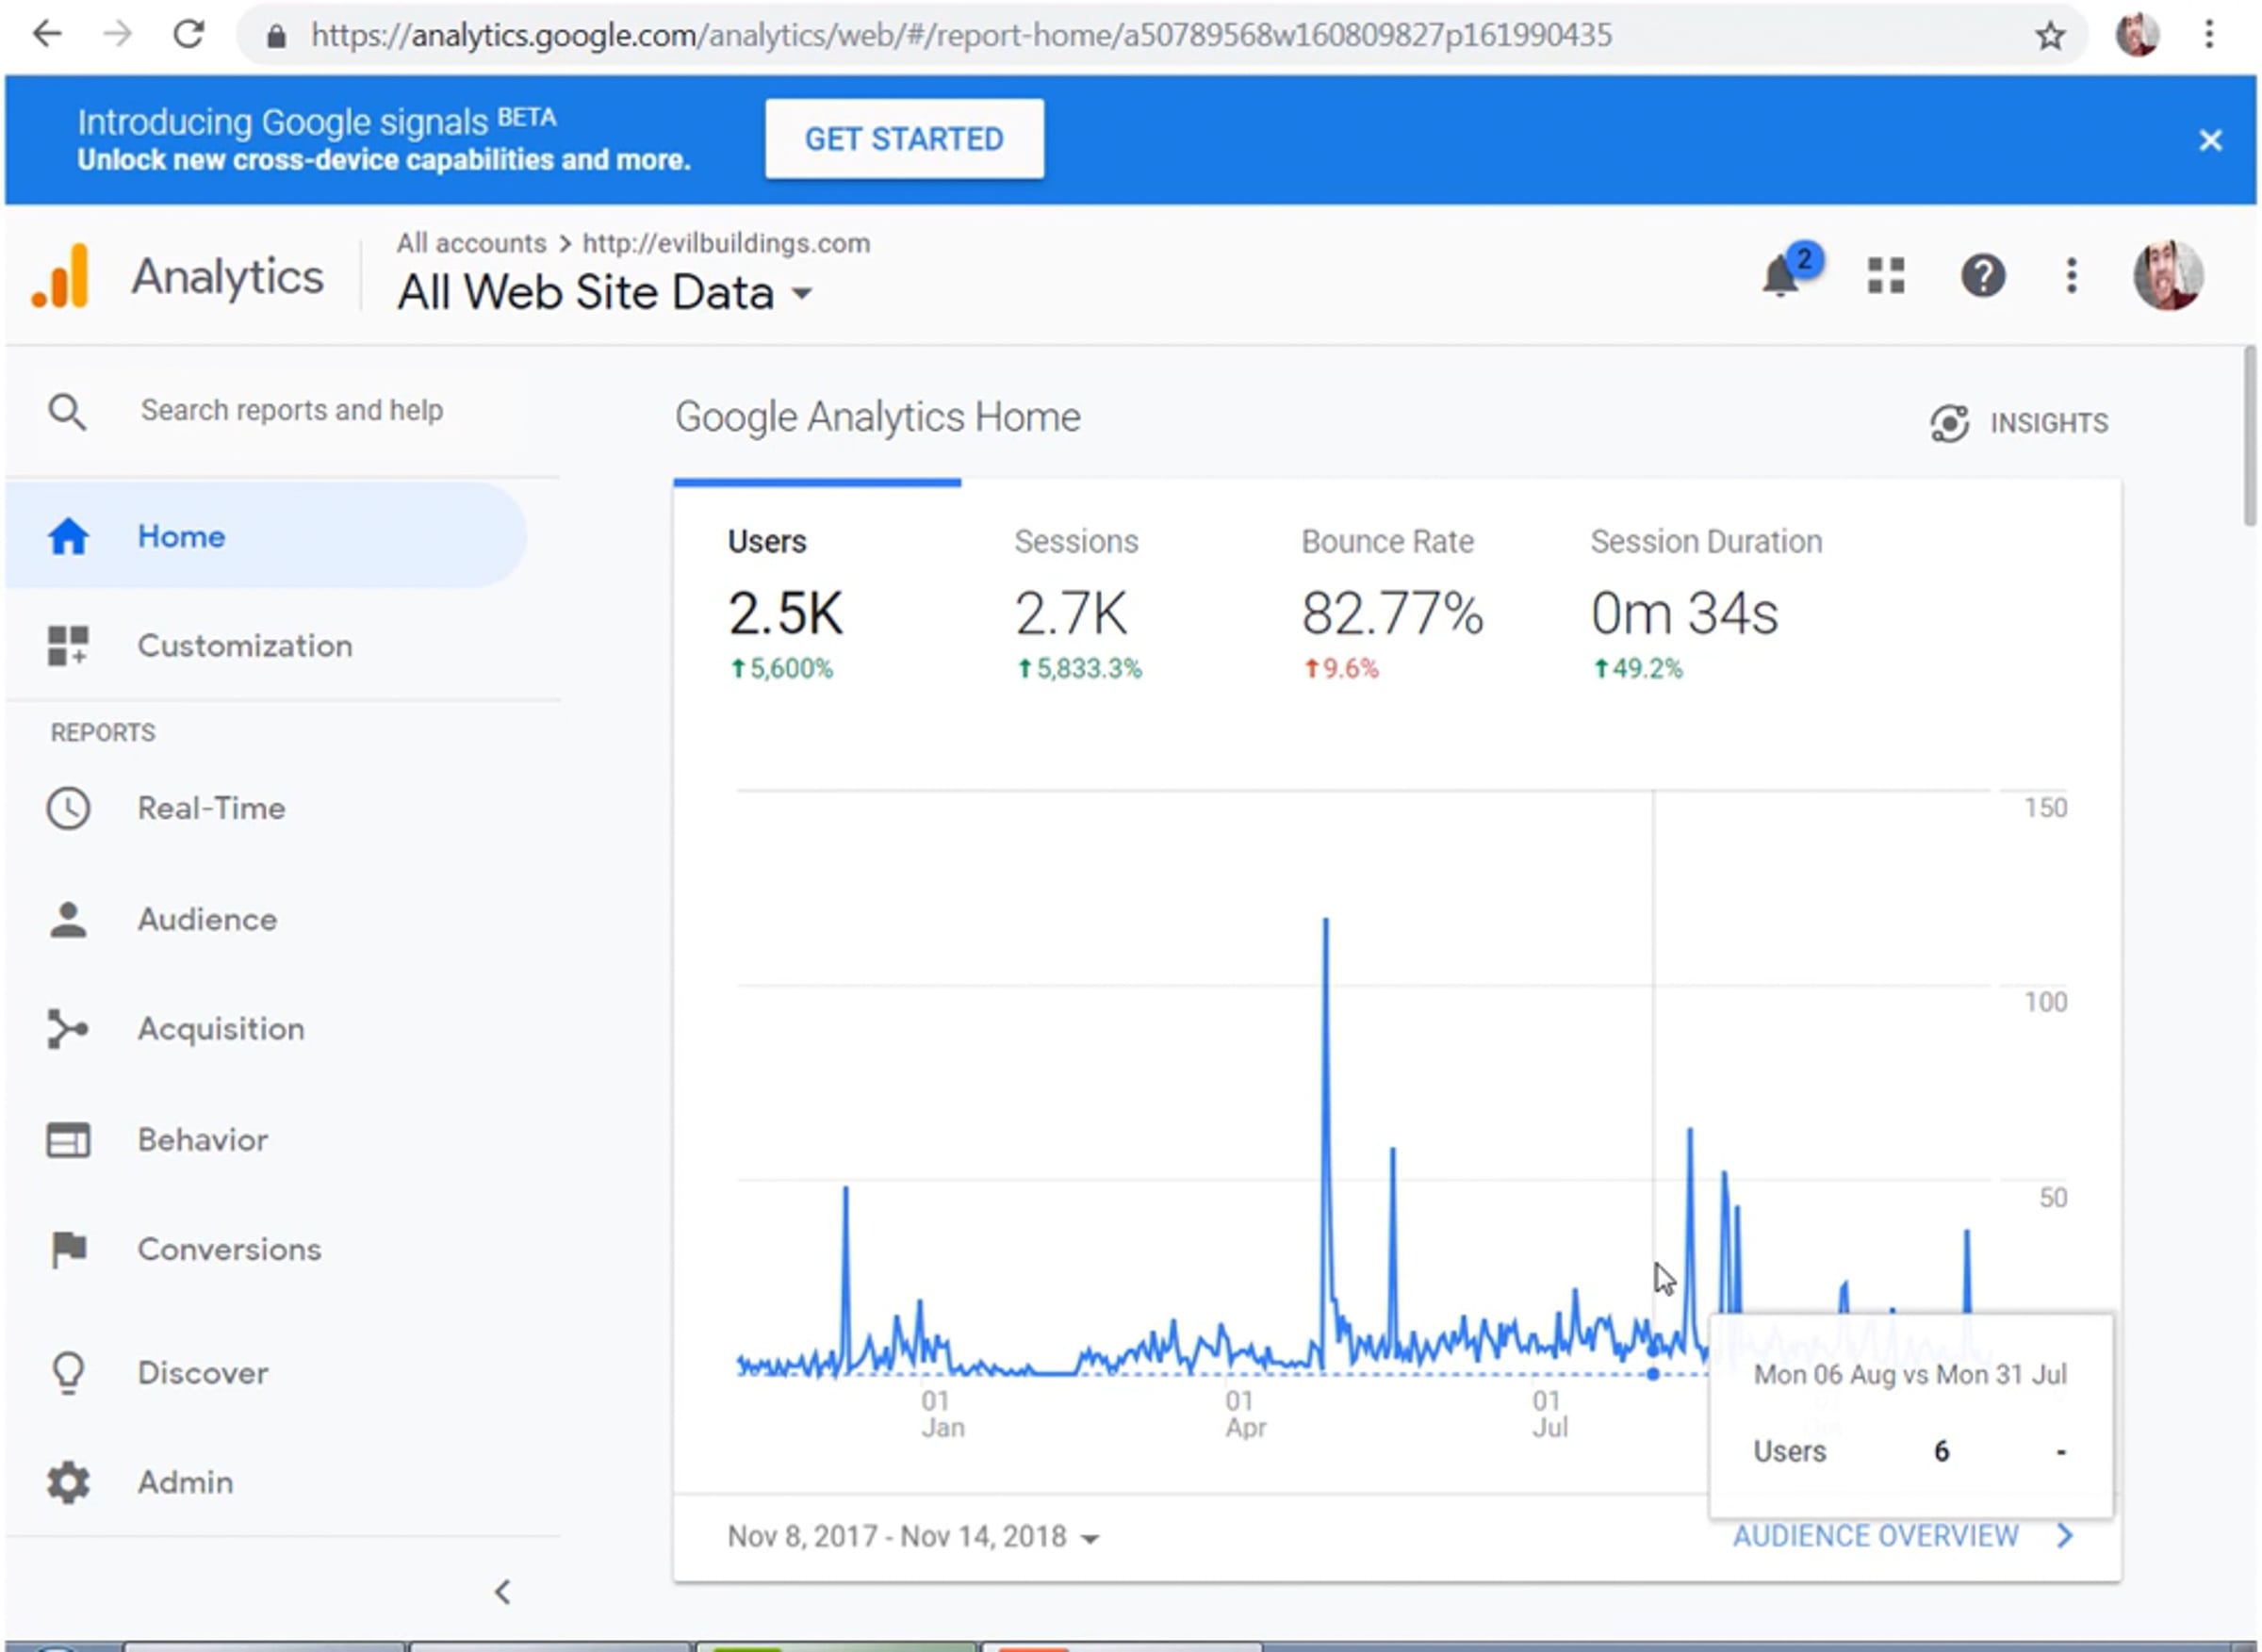
Task: Select the Bounce Rate metric tab
Action: (1390, 598)
